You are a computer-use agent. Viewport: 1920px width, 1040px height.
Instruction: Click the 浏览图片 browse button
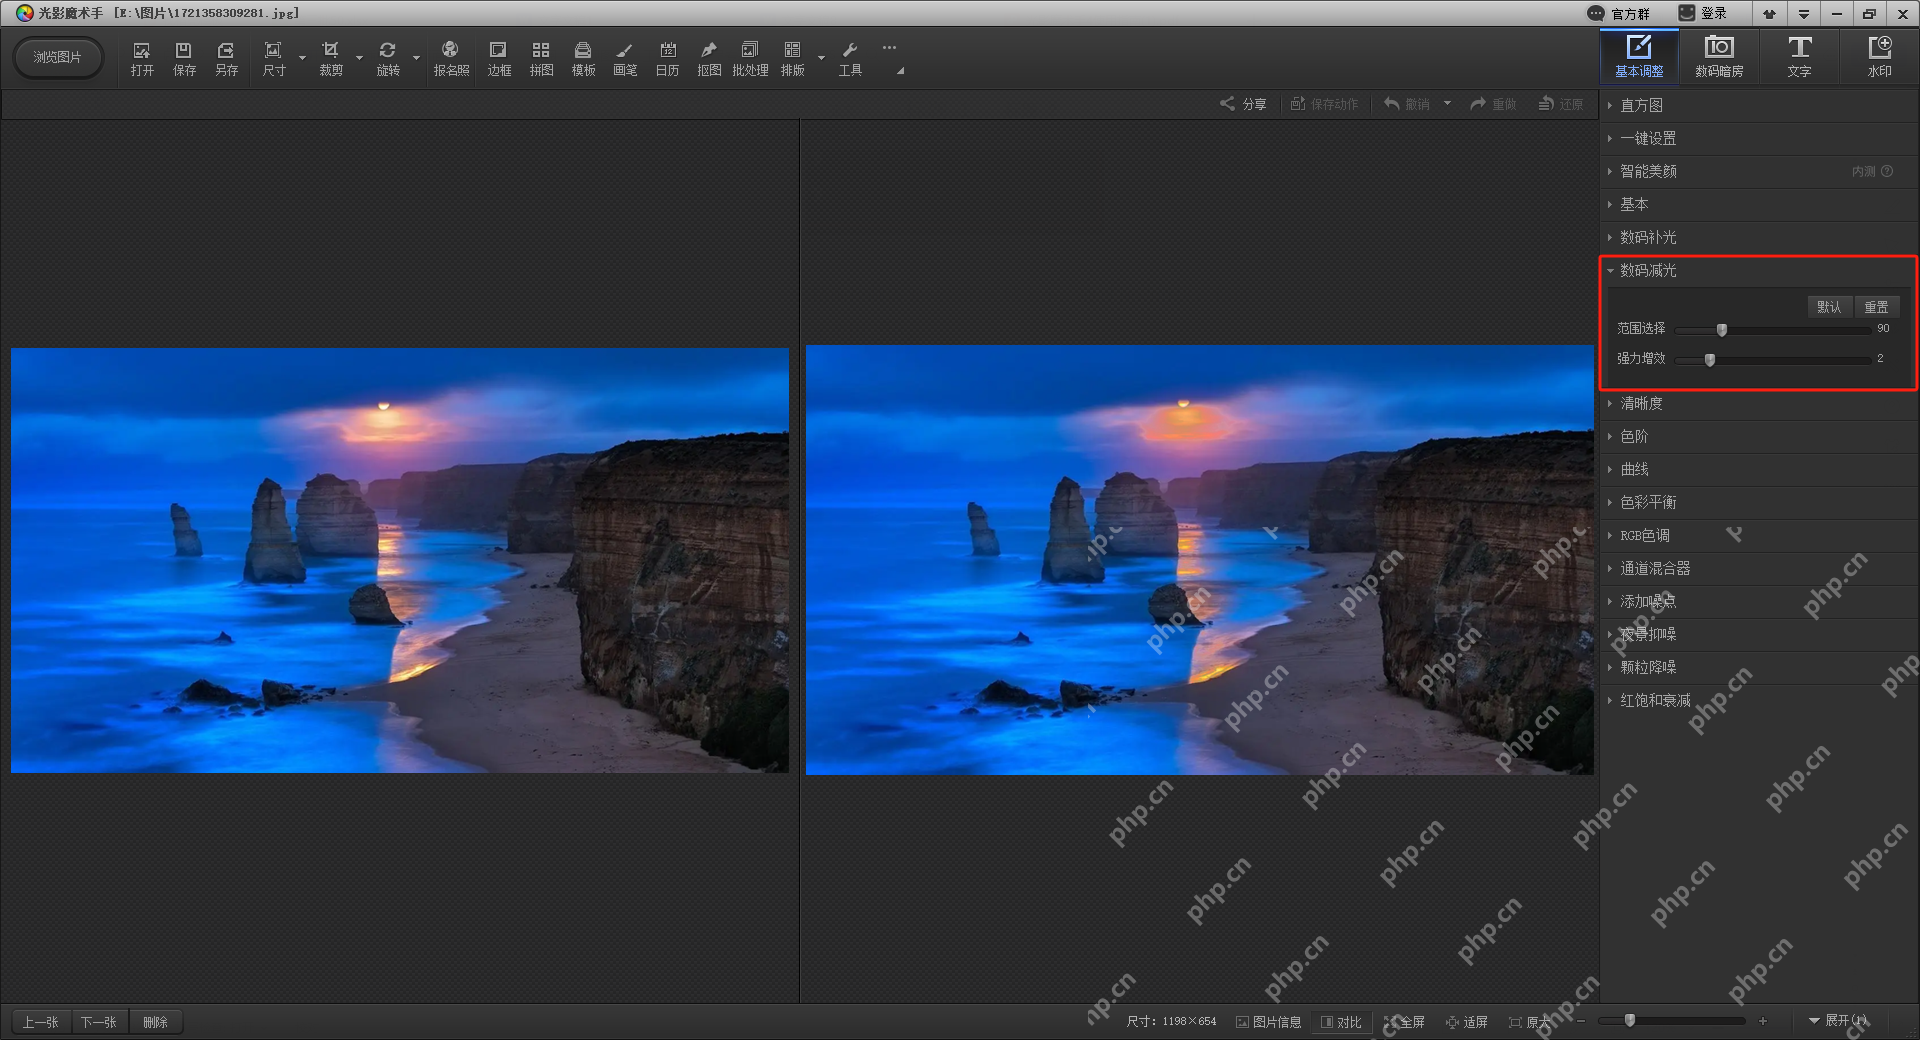click(x=58, y=57)
